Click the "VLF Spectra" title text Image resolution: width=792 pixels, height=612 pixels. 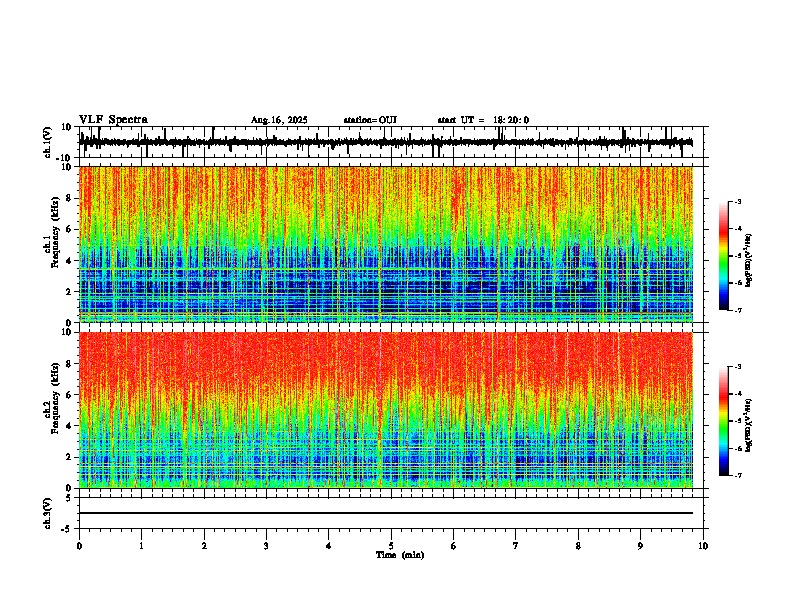(x=113, y=120)
